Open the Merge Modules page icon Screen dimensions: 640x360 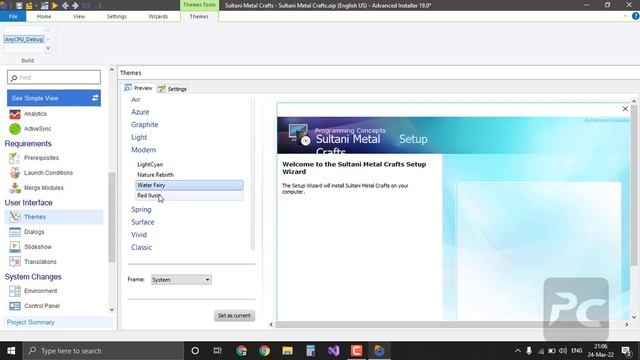pos(15,188)
